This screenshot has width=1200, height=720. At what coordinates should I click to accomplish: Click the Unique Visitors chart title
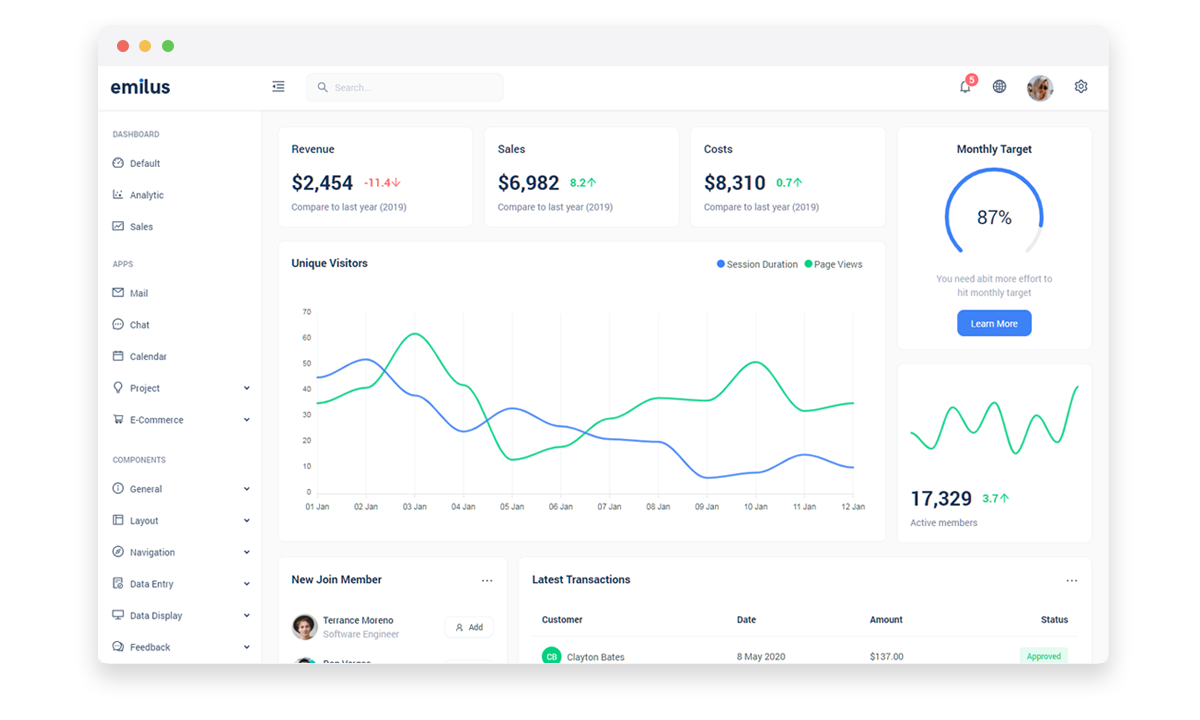pyautogui.click(x=329, y=263)
